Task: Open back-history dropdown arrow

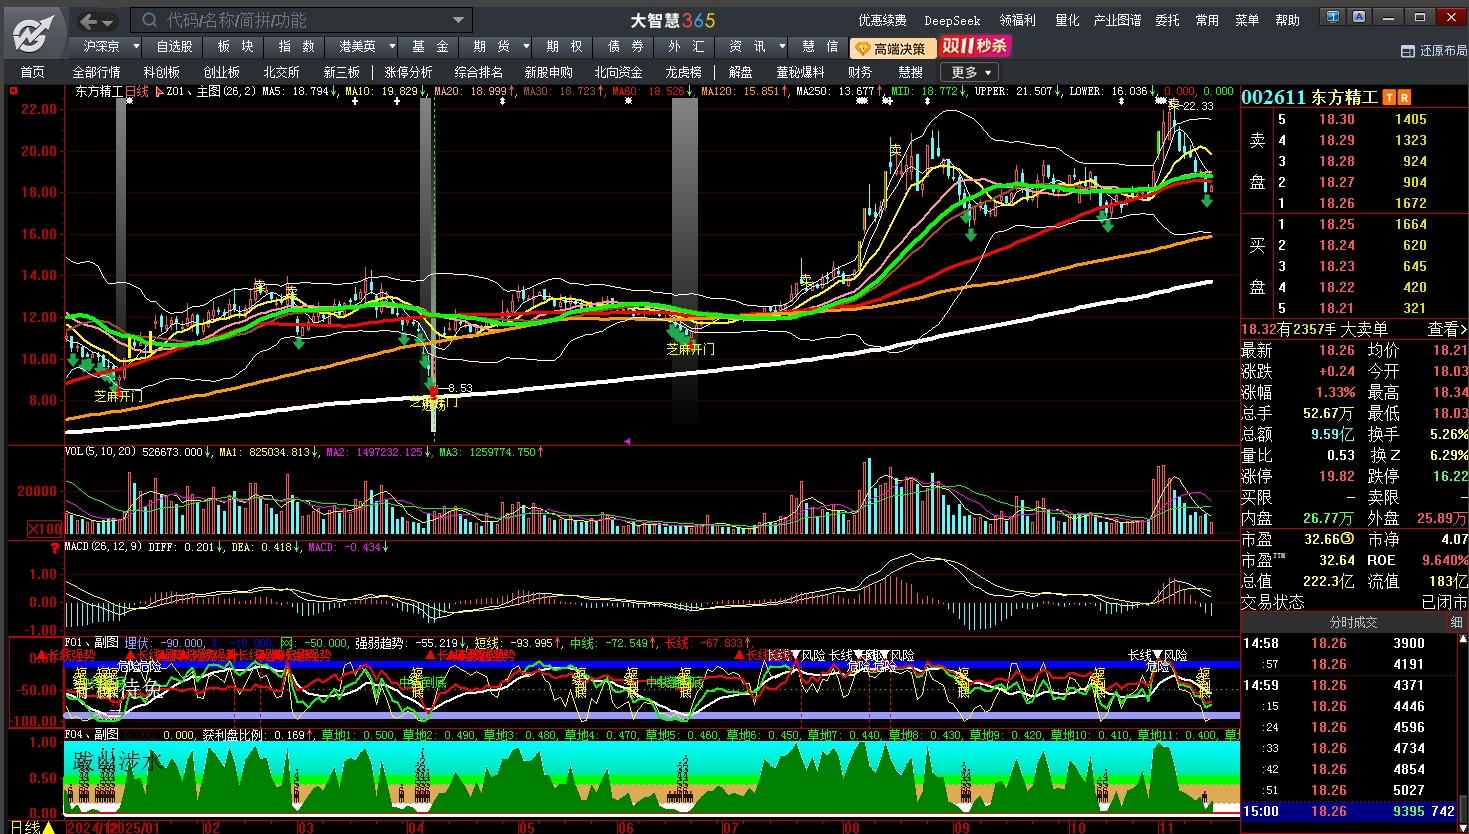Action: click(109, 22)
